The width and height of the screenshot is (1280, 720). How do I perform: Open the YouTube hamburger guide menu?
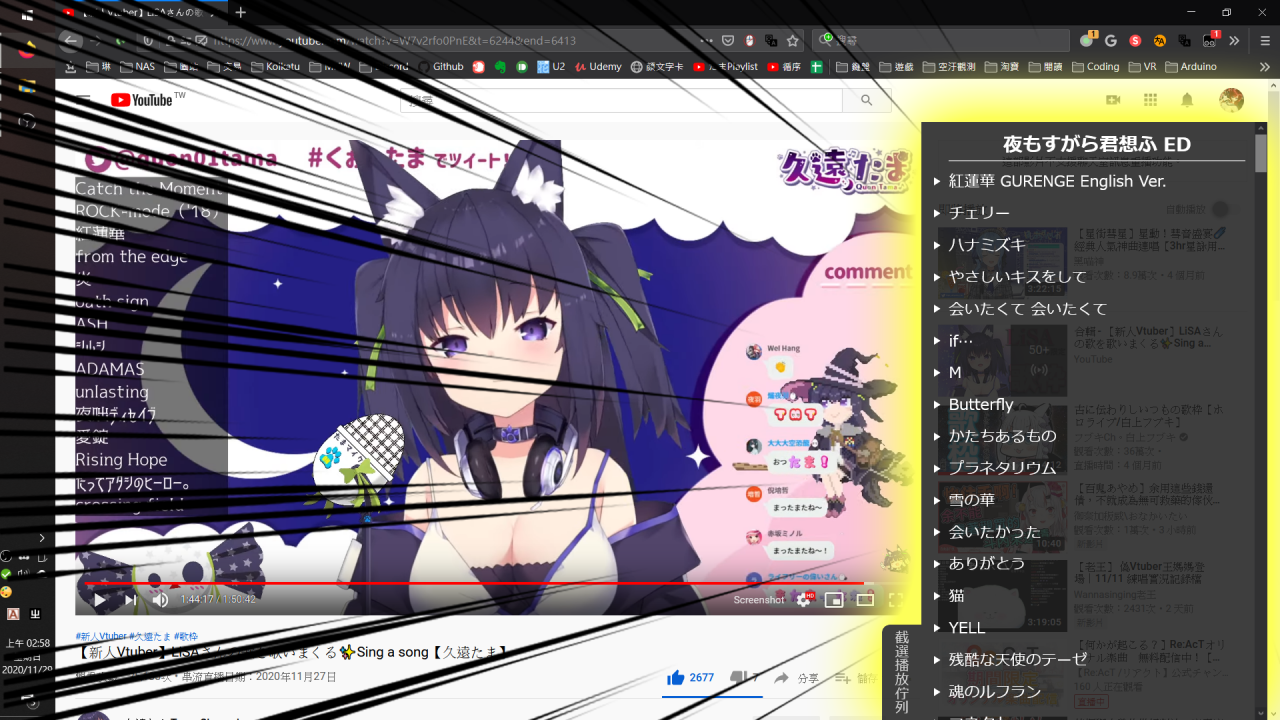[x=83, y=100]
